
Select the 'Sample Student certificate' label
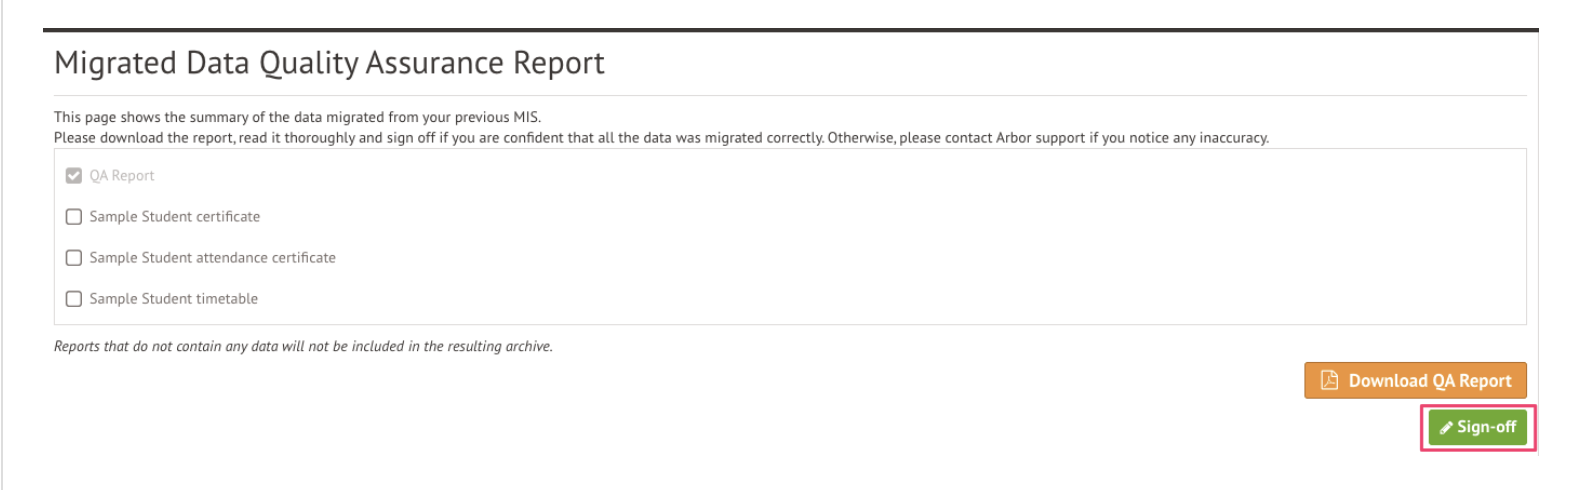(x=174, y=217)
